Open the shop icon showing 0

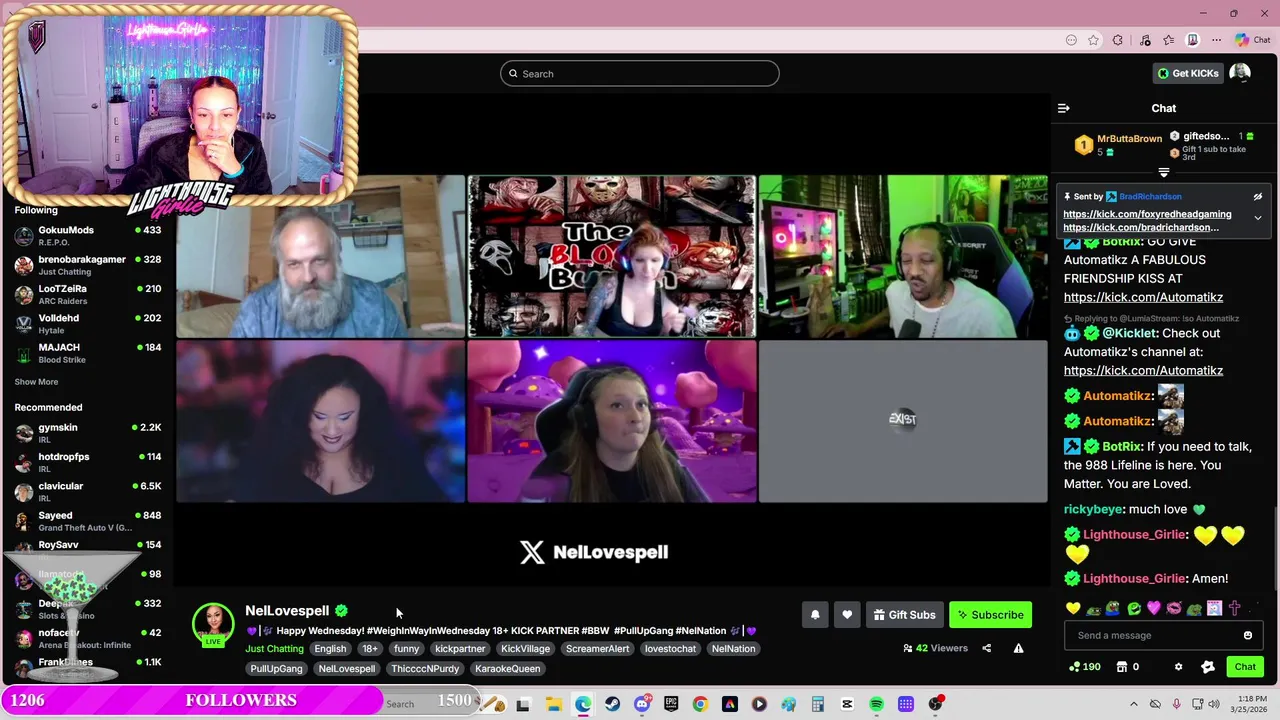(x=1128, y=667)
